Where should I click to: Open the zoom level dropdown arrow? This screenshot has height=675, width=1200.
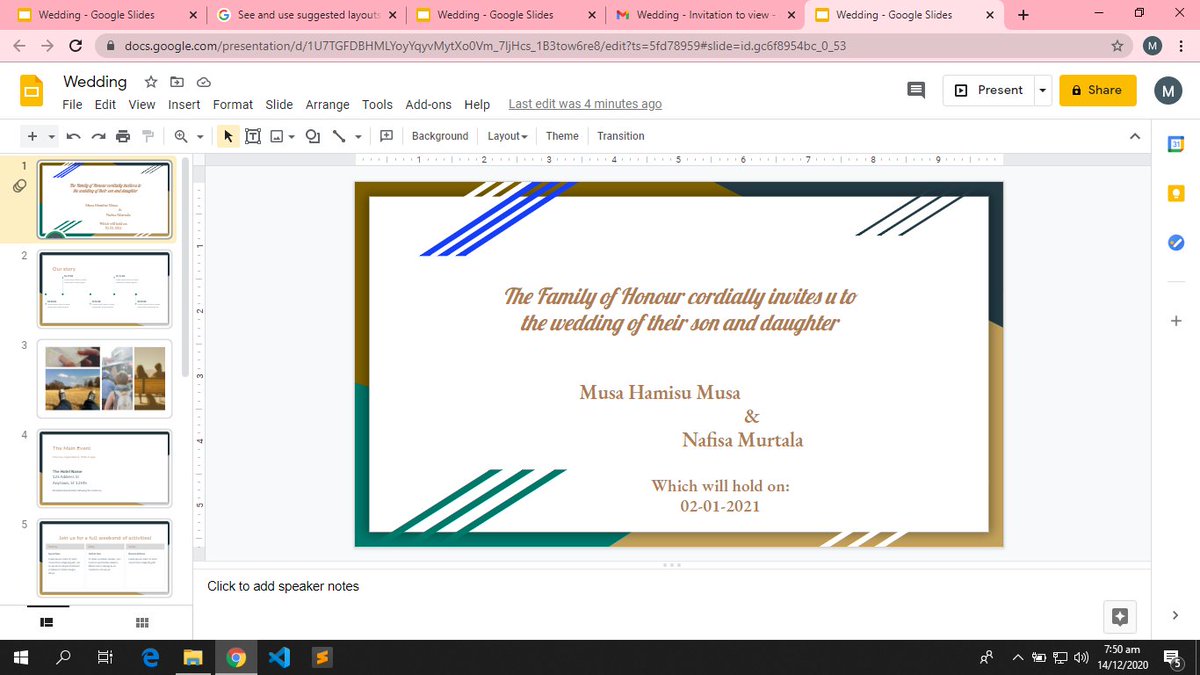pos(200,136)
